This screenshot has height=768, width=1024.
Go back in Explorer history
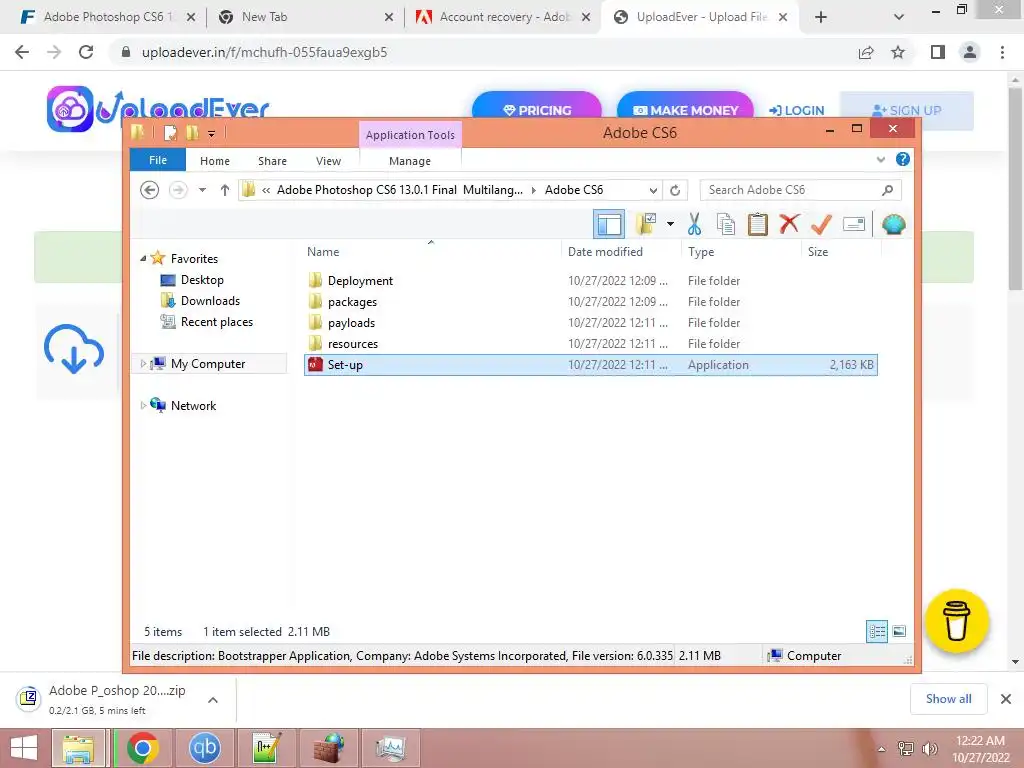[150, 190]
